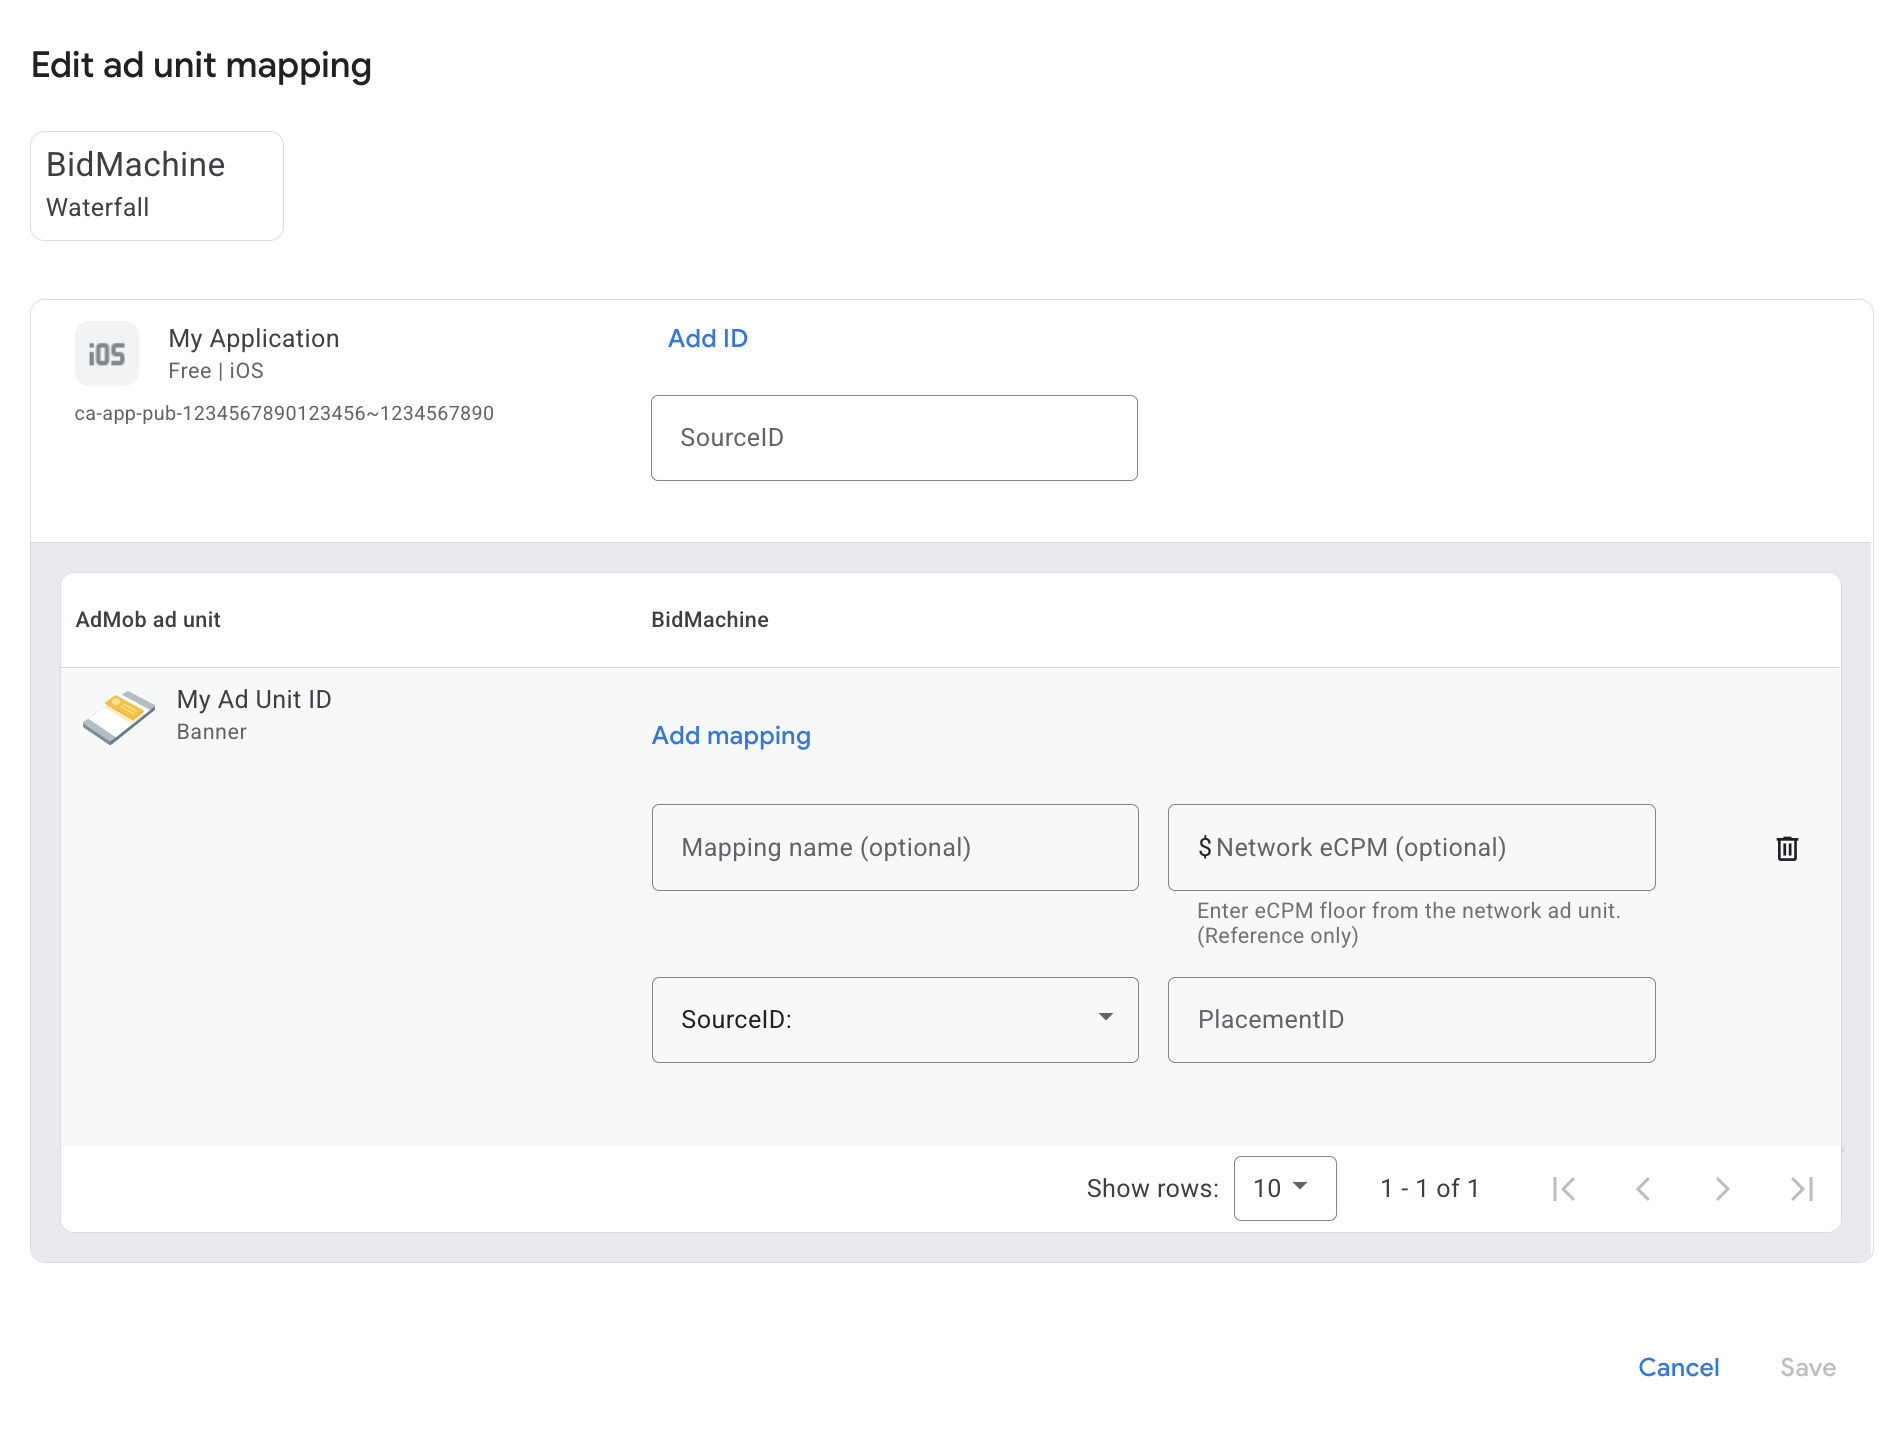
Task: Jump to last page of results
Action: click(1801, 1188)
